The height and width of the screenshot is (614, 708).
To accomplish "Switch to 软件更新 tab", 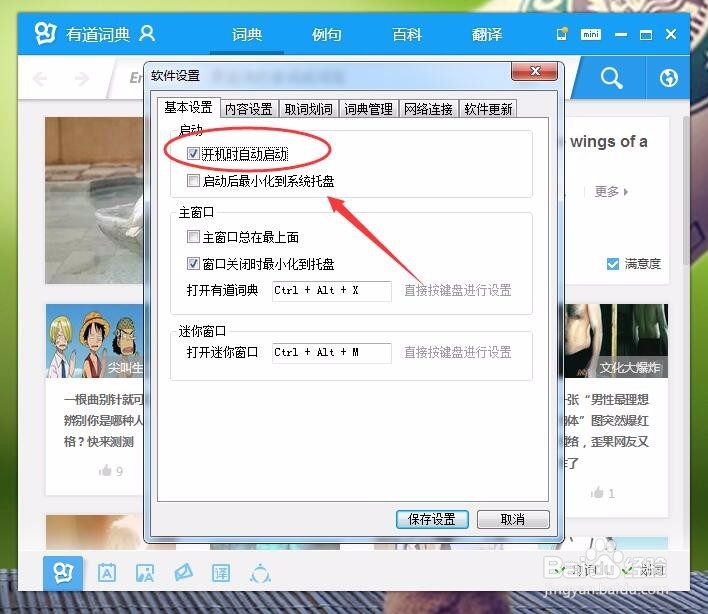I will (x=488, y=109).
